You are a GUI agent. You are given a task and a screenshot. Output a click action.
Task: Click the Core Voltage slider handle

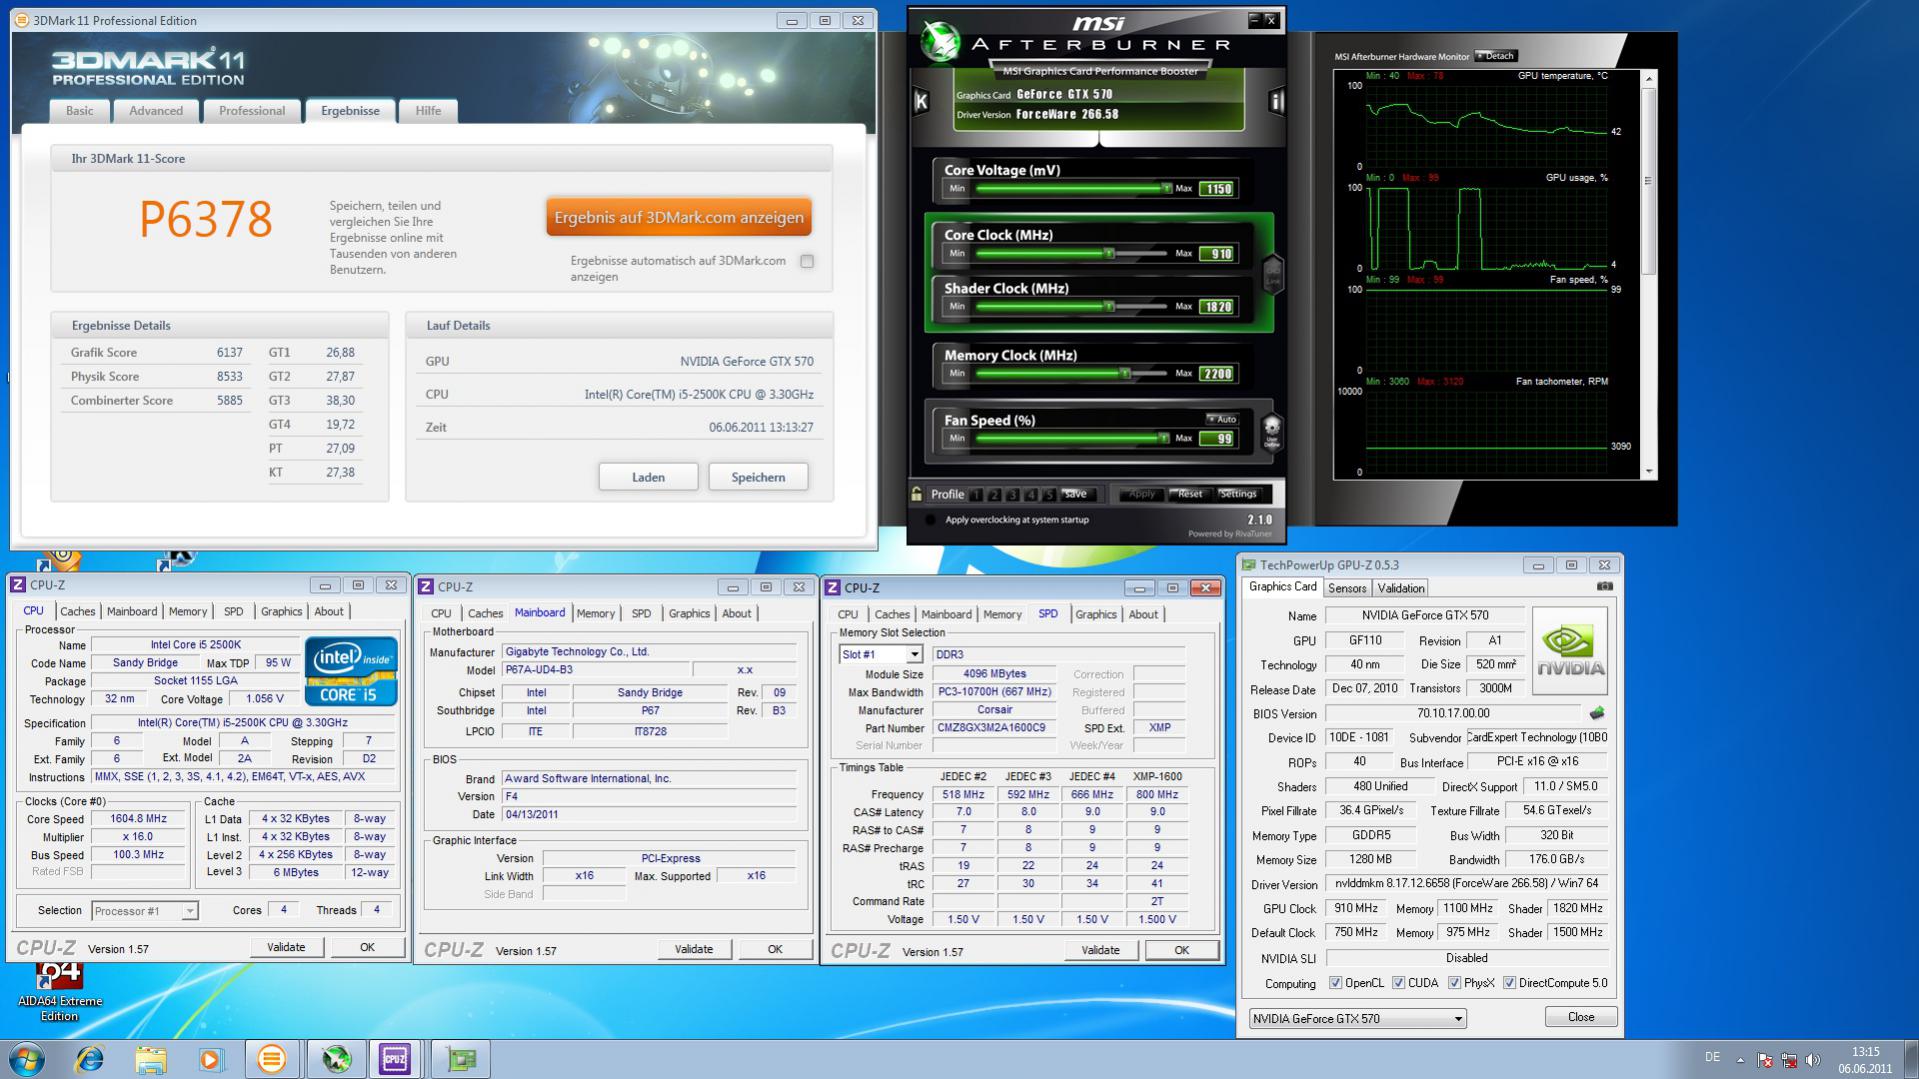click(1166, 188)
